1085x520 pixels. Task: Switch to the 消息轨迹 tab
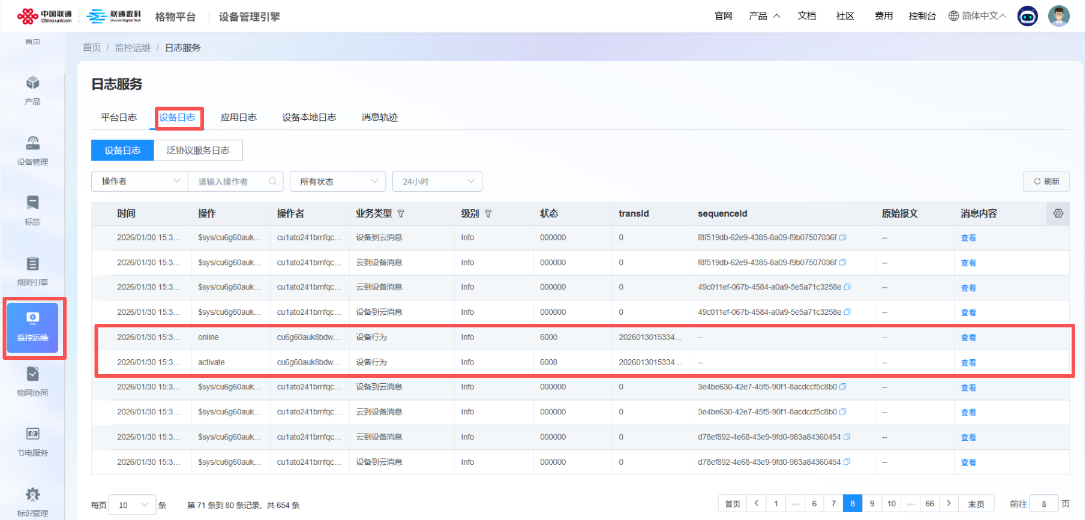coord(380,117)
